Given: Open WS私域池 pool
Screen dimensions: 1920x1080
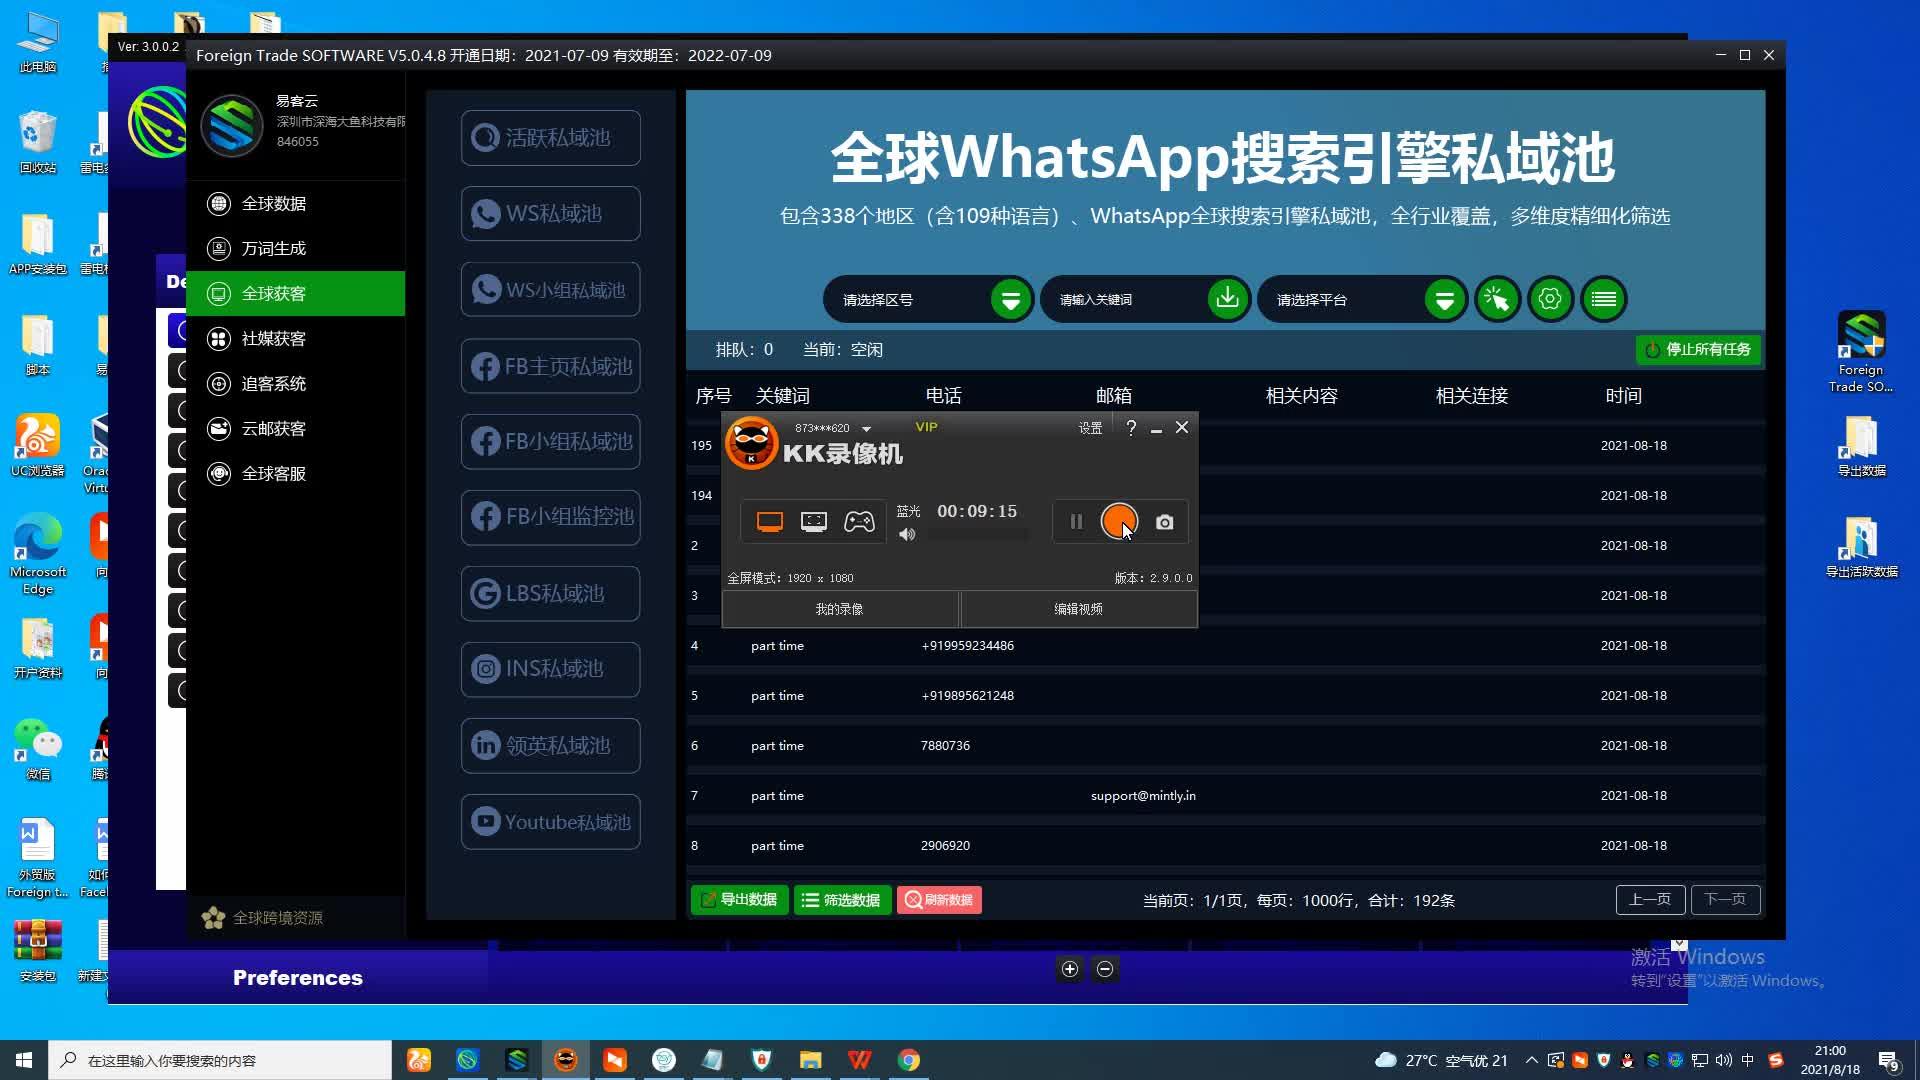Looking at the screenshot, I should pos(551,214).
